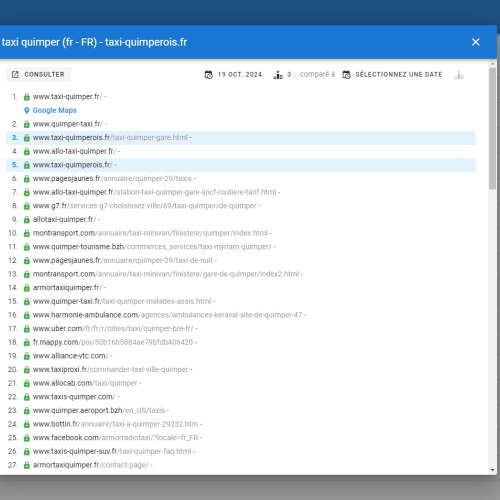This screenshot has height=500, width=500.
Task: Click the vertical scrollbar thumb
Action: 493,129
